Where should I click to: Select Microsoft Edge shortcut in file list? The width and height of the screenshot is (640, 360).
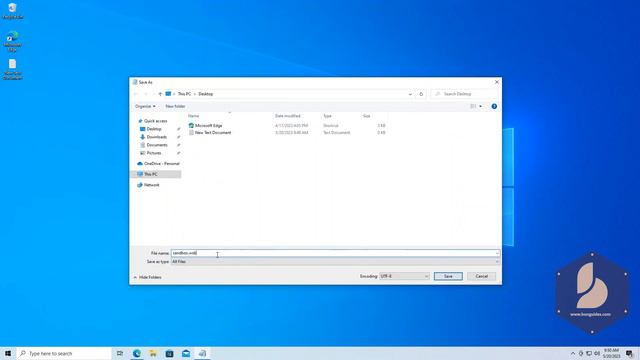(x=208, y=126)
